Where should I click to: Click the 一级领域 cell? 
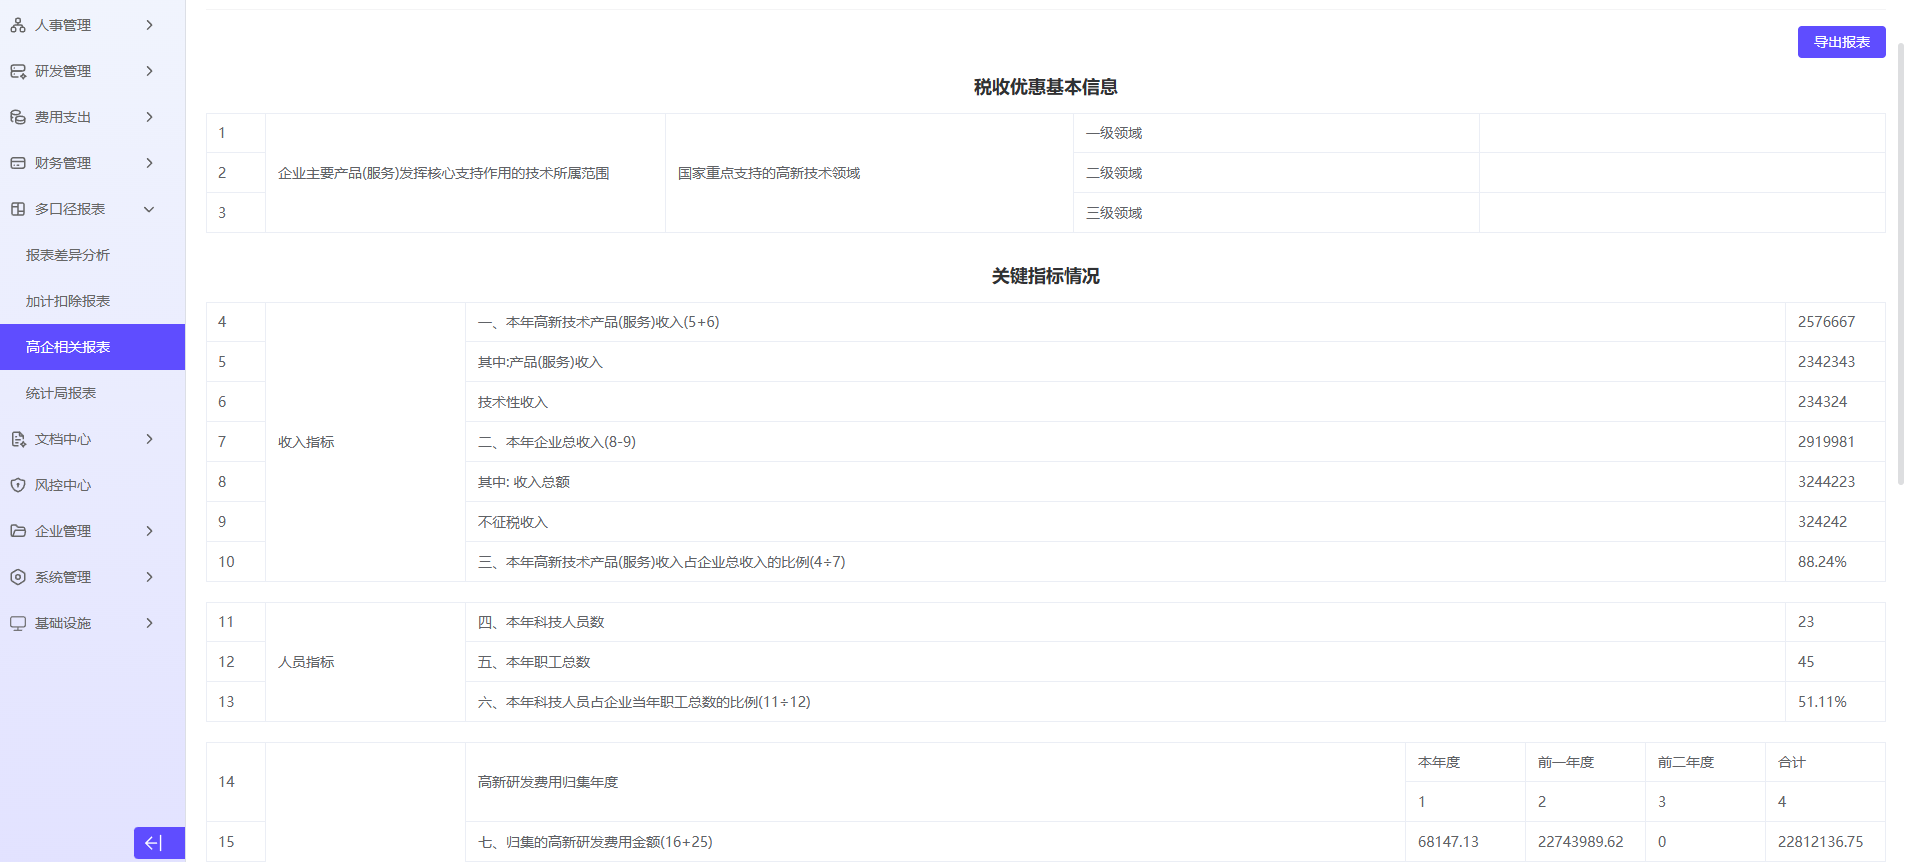pyautogui.click(x=1276, y=133)
